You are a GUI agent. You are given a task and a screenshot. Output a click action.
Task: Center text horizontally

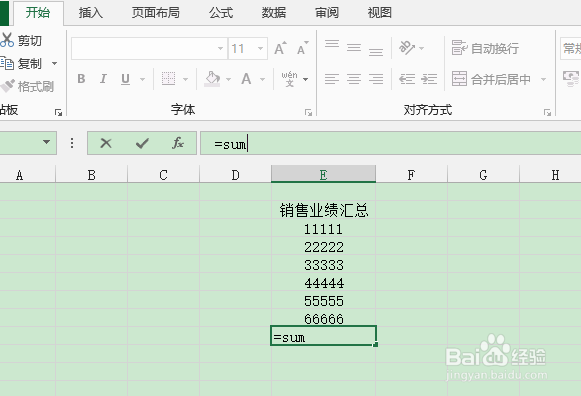(354, 79)
